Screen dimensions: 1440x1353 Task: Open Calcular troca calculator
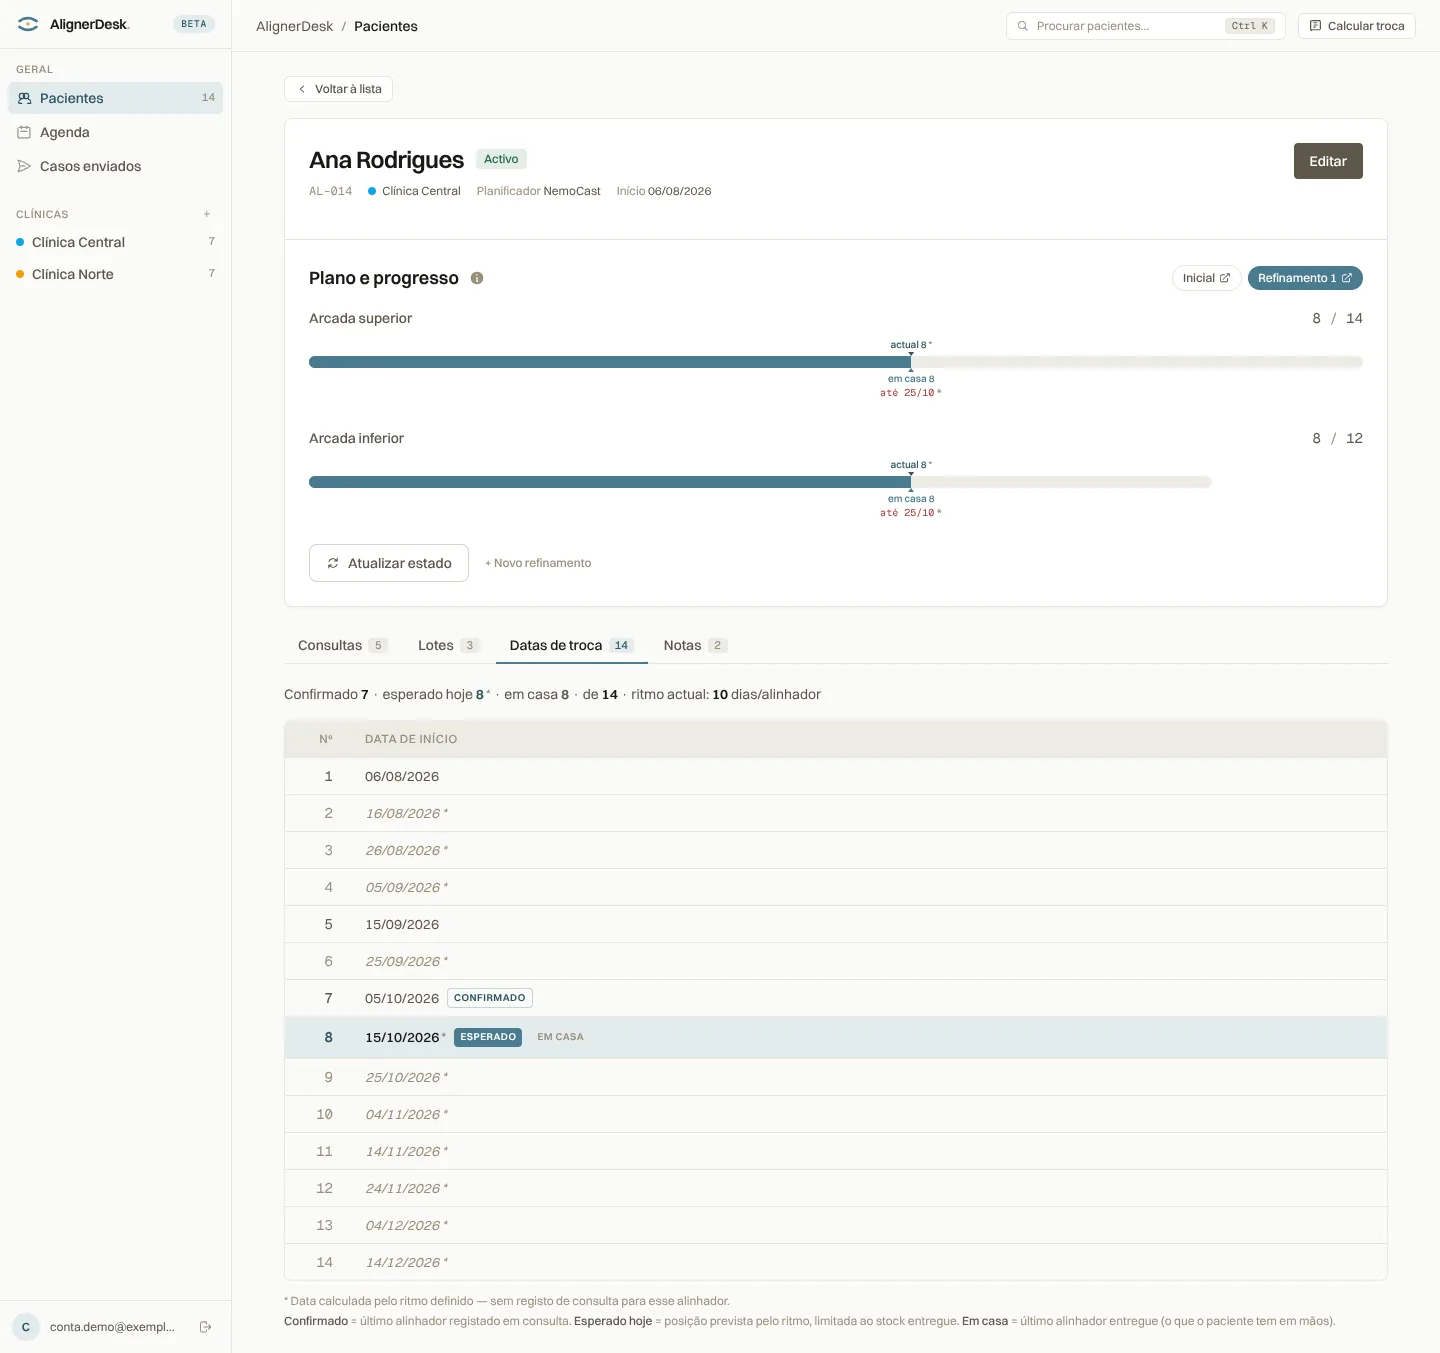[1357, 26]
